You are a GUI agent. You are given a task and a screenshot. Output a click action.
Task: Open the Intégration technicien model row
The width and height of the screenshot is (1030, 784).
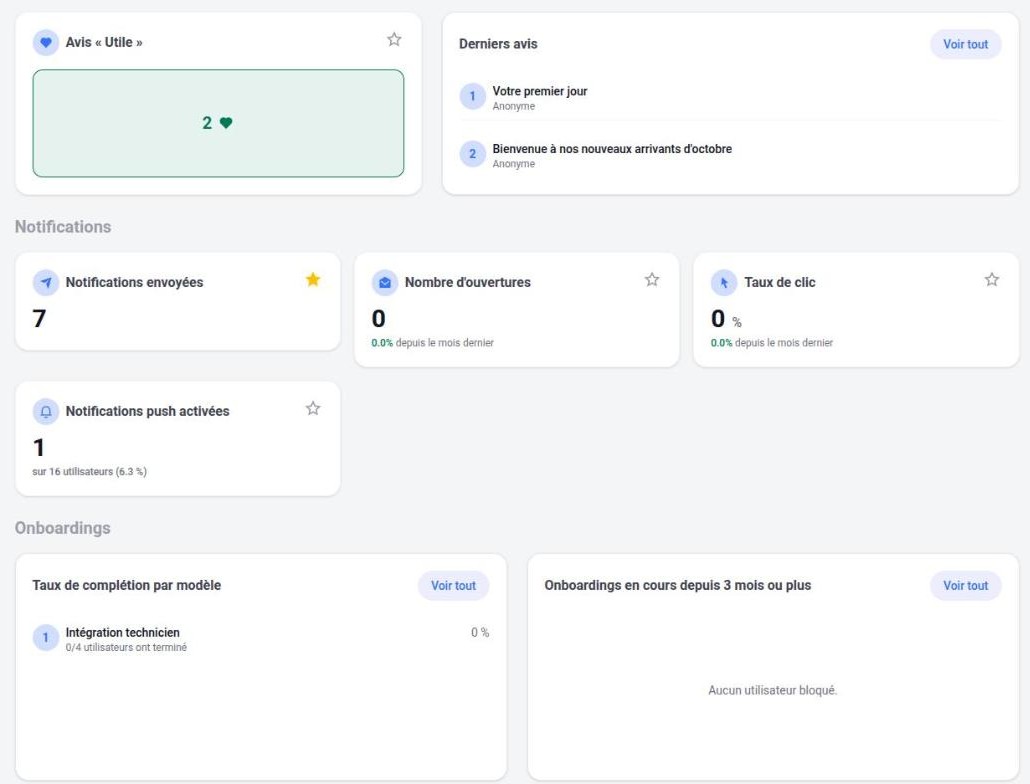261,638
